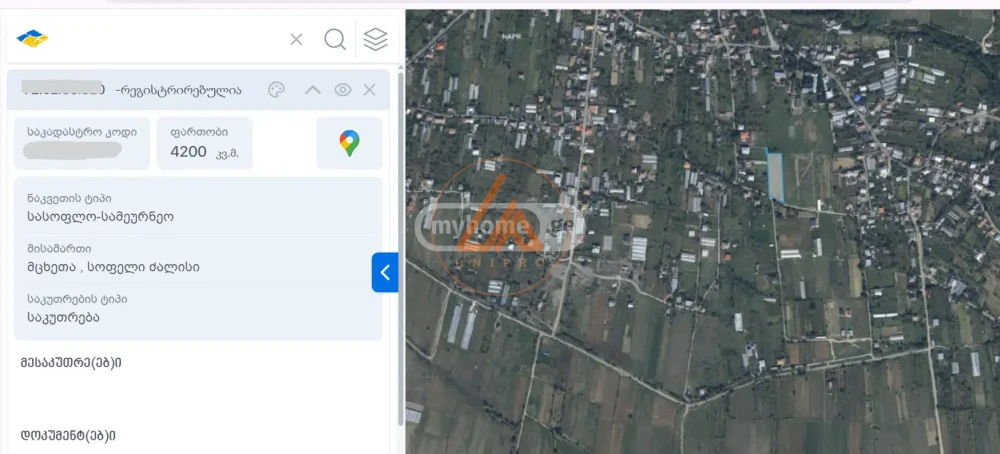This screenshot has height=454, width=1000.
Task: Collapse parcel panel with up chevron
Action: [x=312, y=90]
